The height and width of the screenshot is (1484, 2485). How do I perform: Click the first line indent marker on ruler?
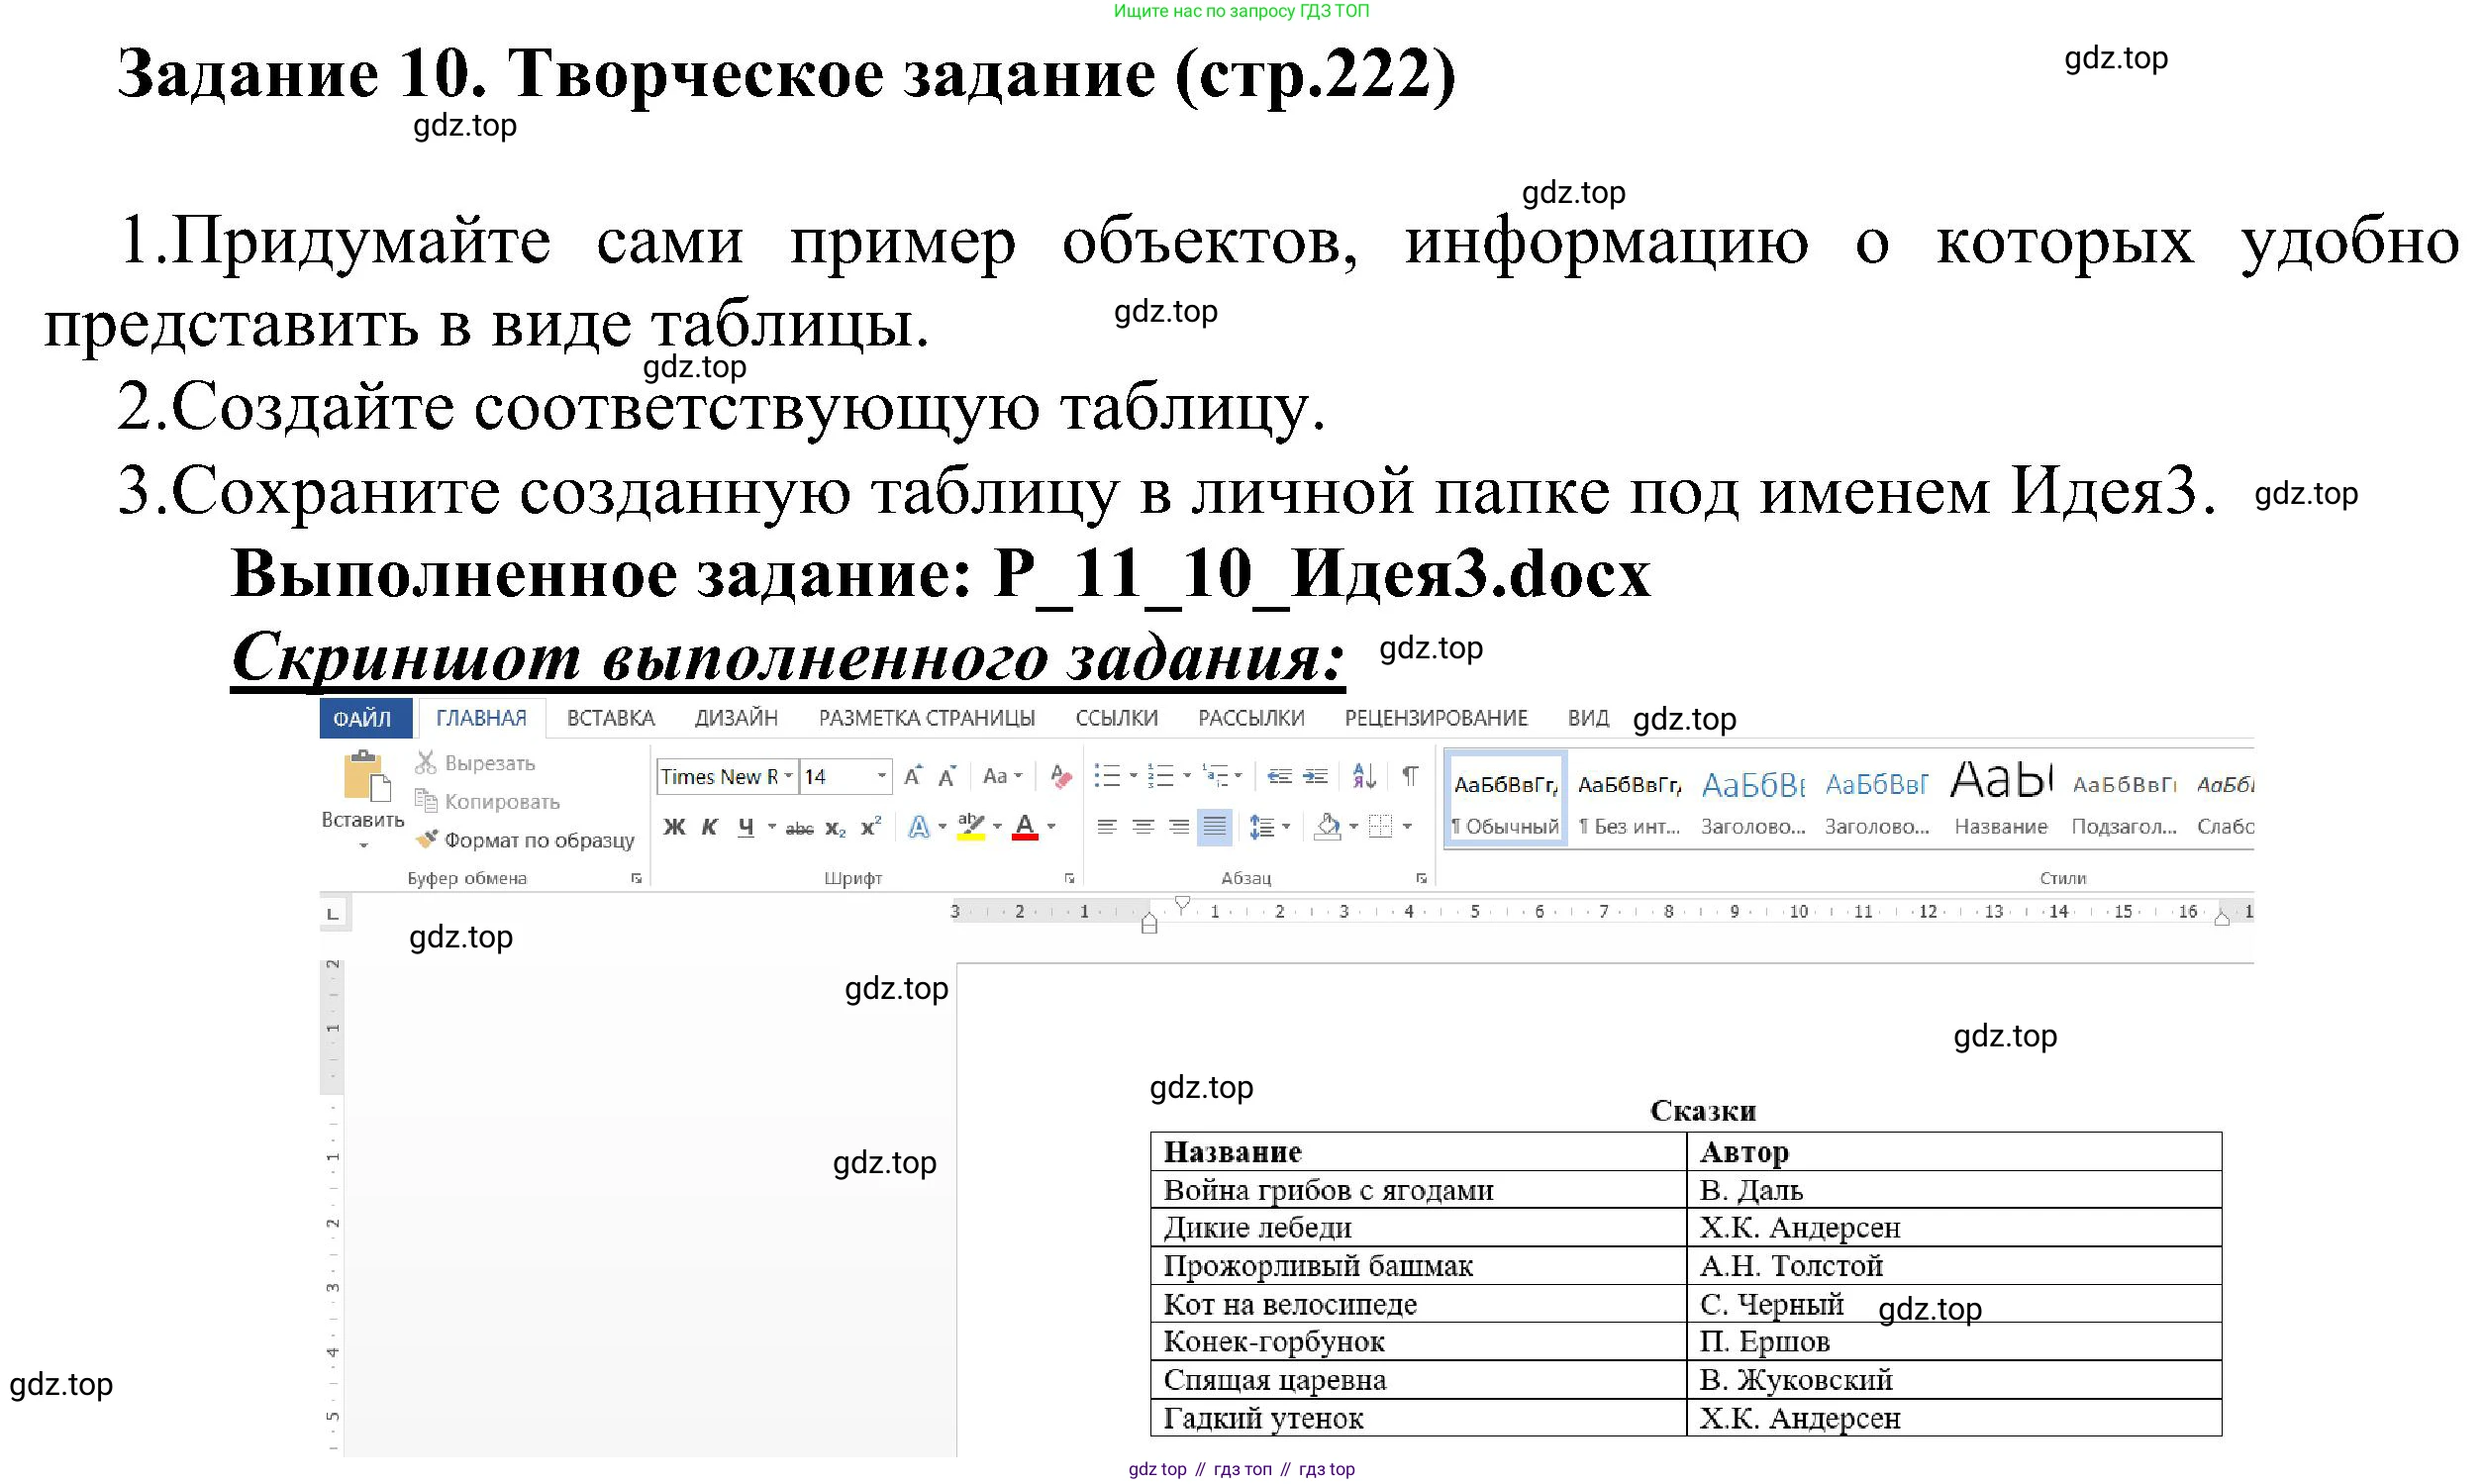(x=1183, y=904)
